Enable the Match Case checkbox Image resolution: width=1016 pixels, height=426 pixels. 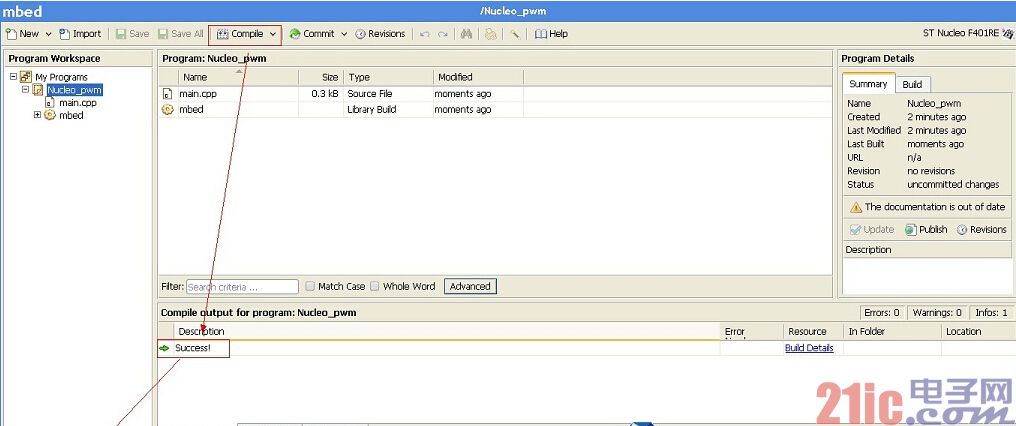coord(310,286)
